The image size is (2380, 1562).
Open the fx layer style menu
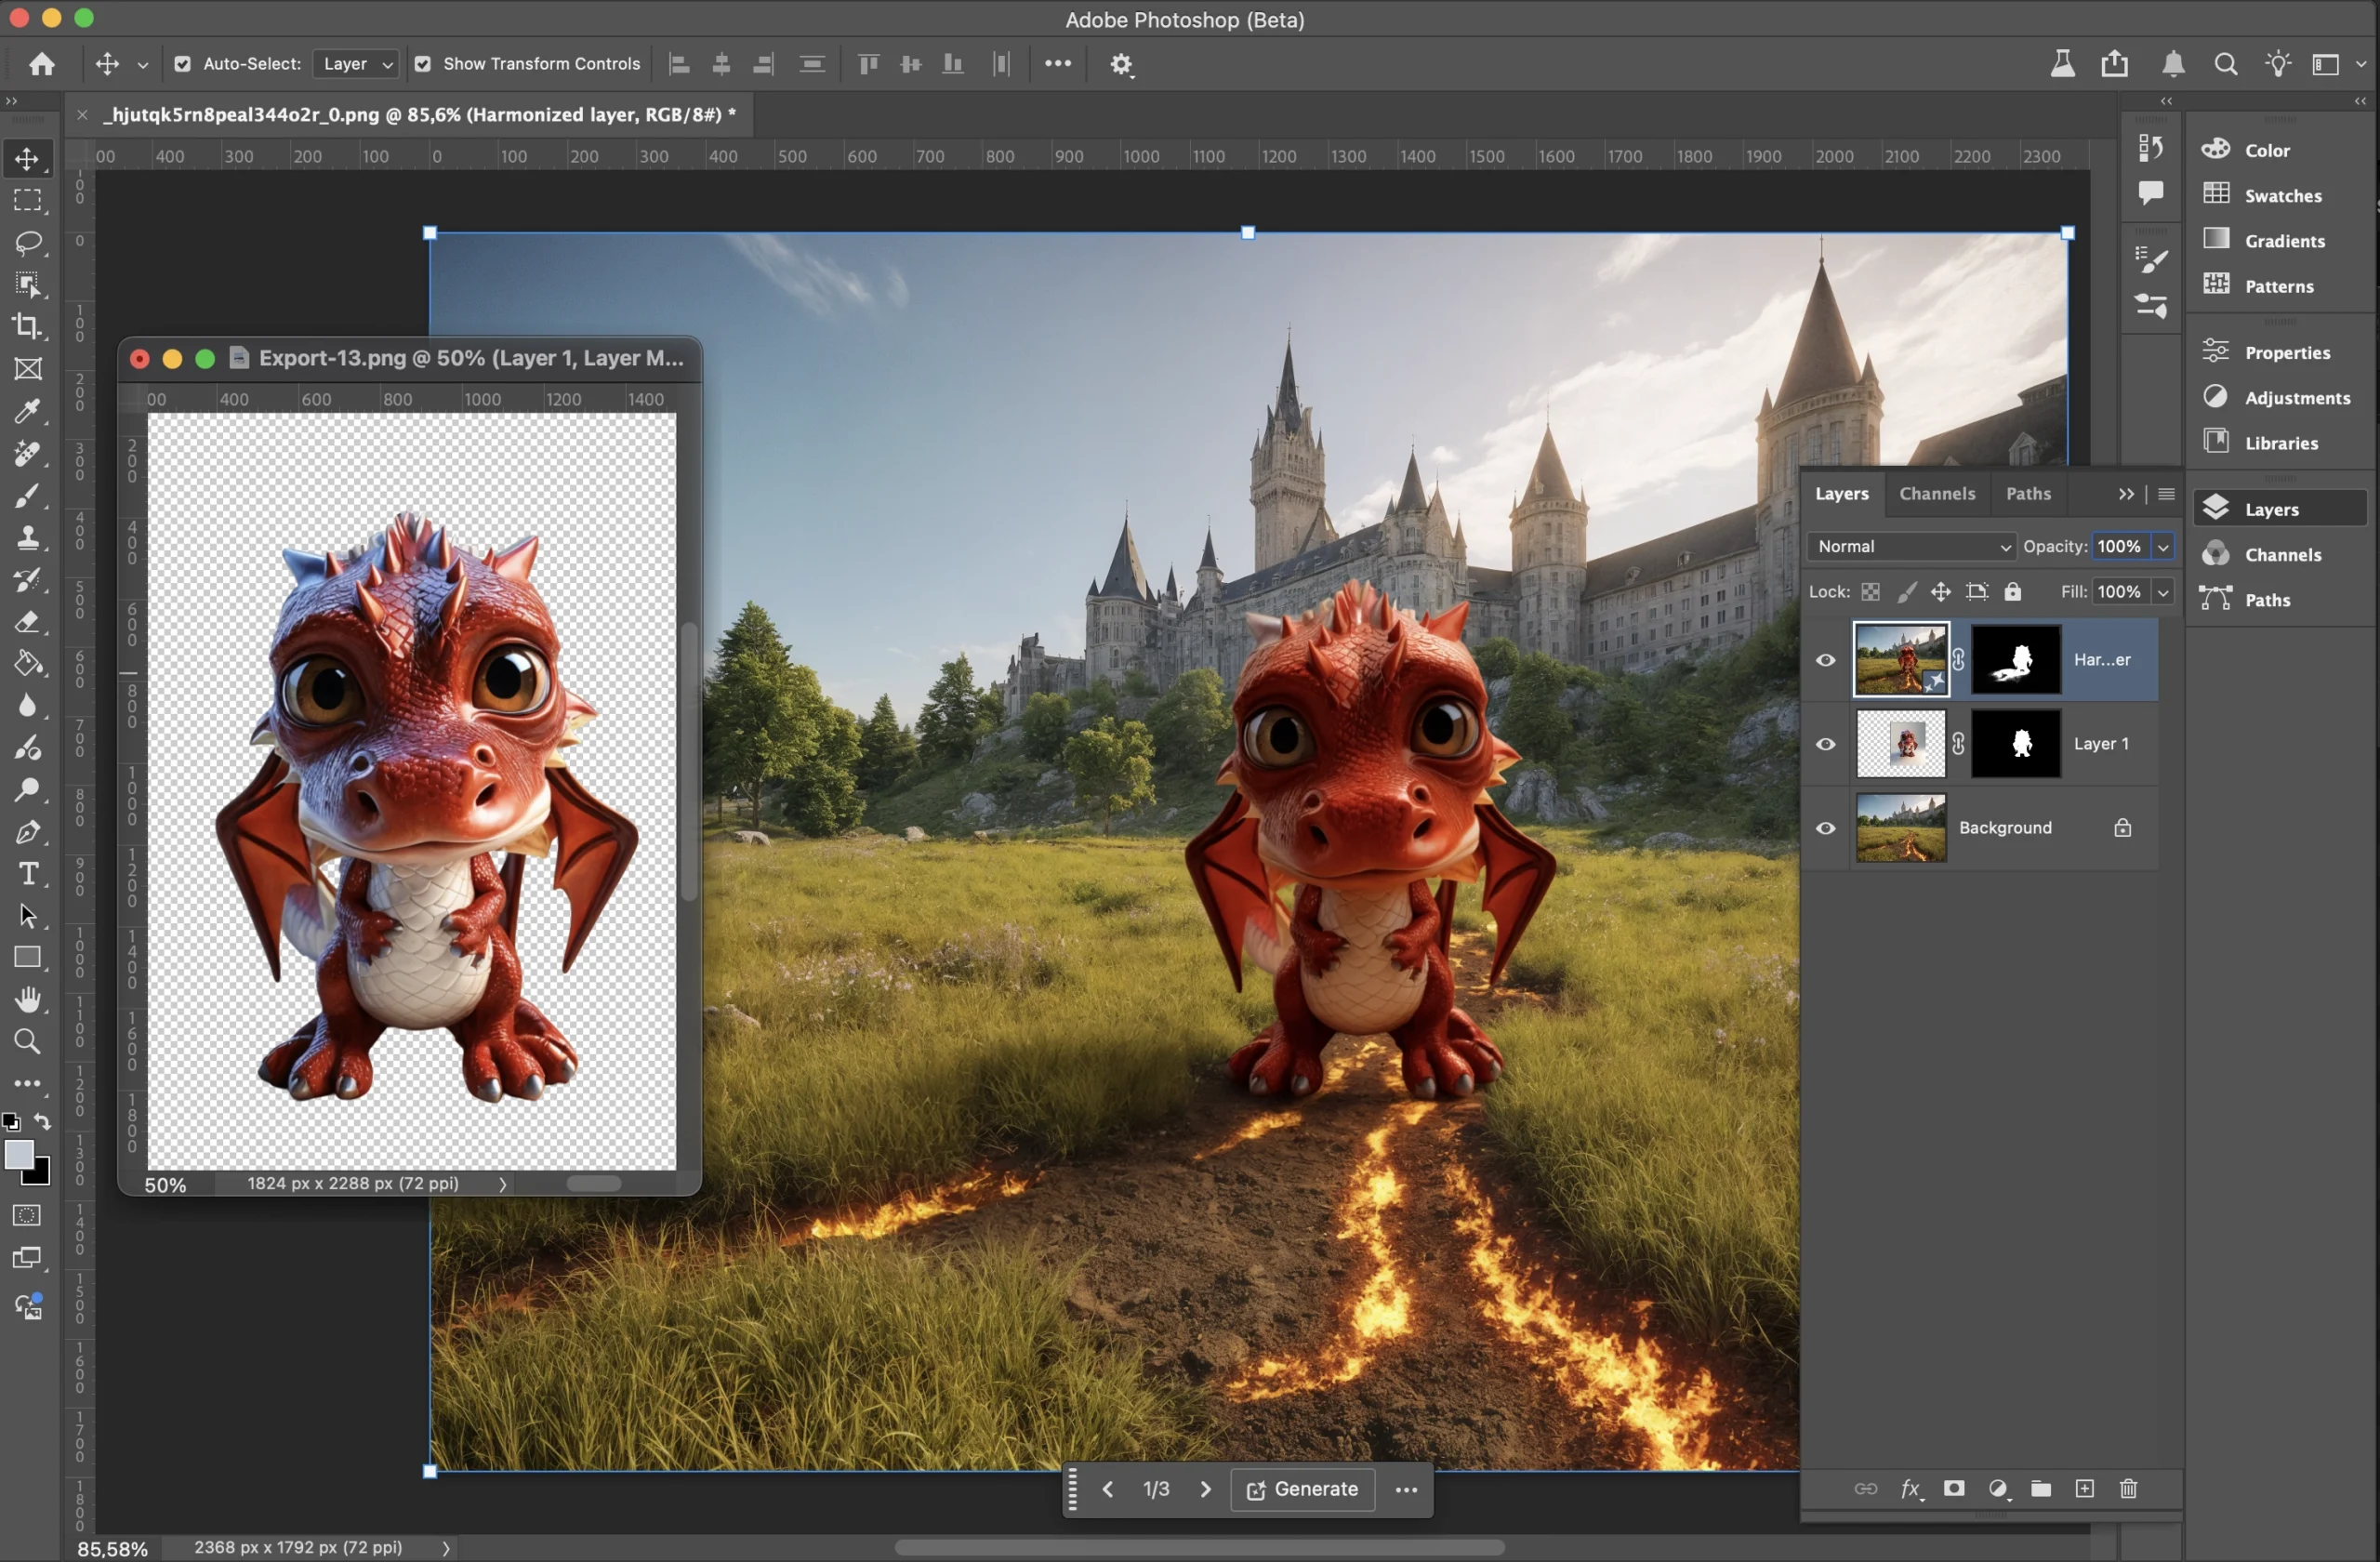pyautogui.click(x=1910, y=1489)
